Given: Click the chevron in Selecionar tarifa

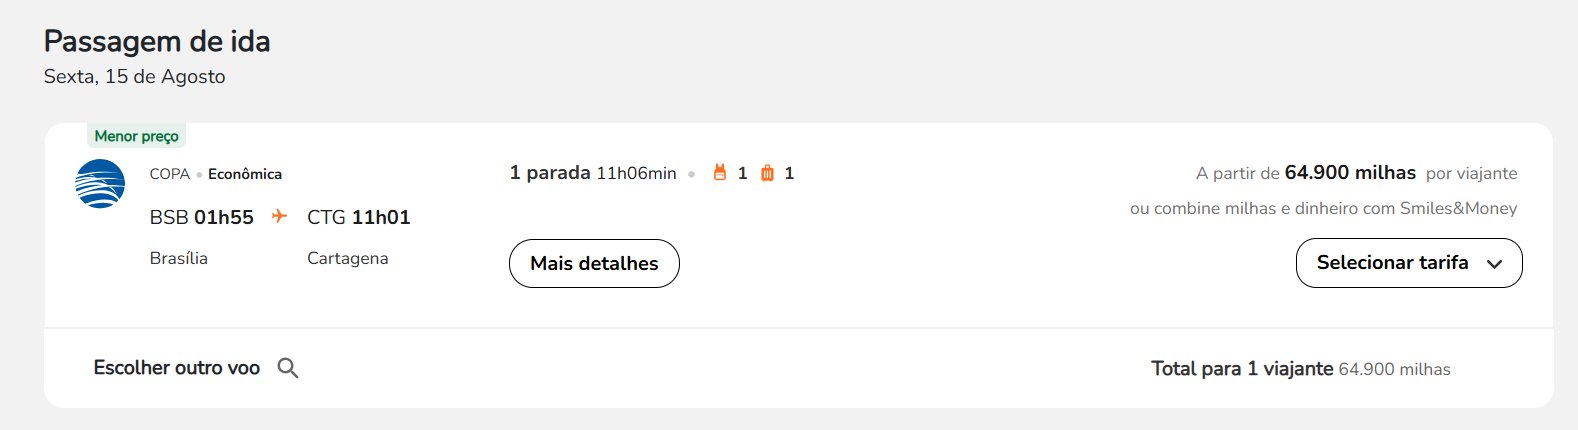Looking at the screenshot, I should pos(1495,264).
